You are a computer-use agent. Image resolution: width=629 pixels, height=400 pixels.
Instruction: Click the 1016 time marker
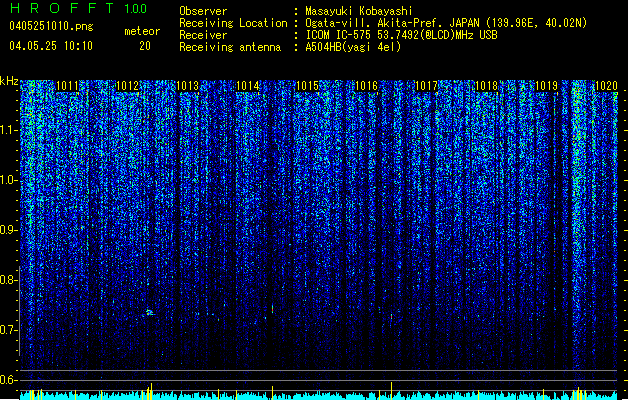point(367,86)
